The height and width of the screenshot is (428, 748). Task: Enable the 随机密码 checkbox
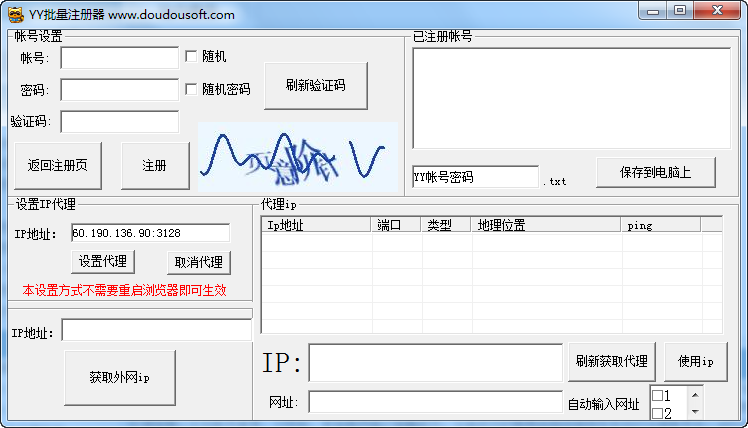tap(191, 89)
